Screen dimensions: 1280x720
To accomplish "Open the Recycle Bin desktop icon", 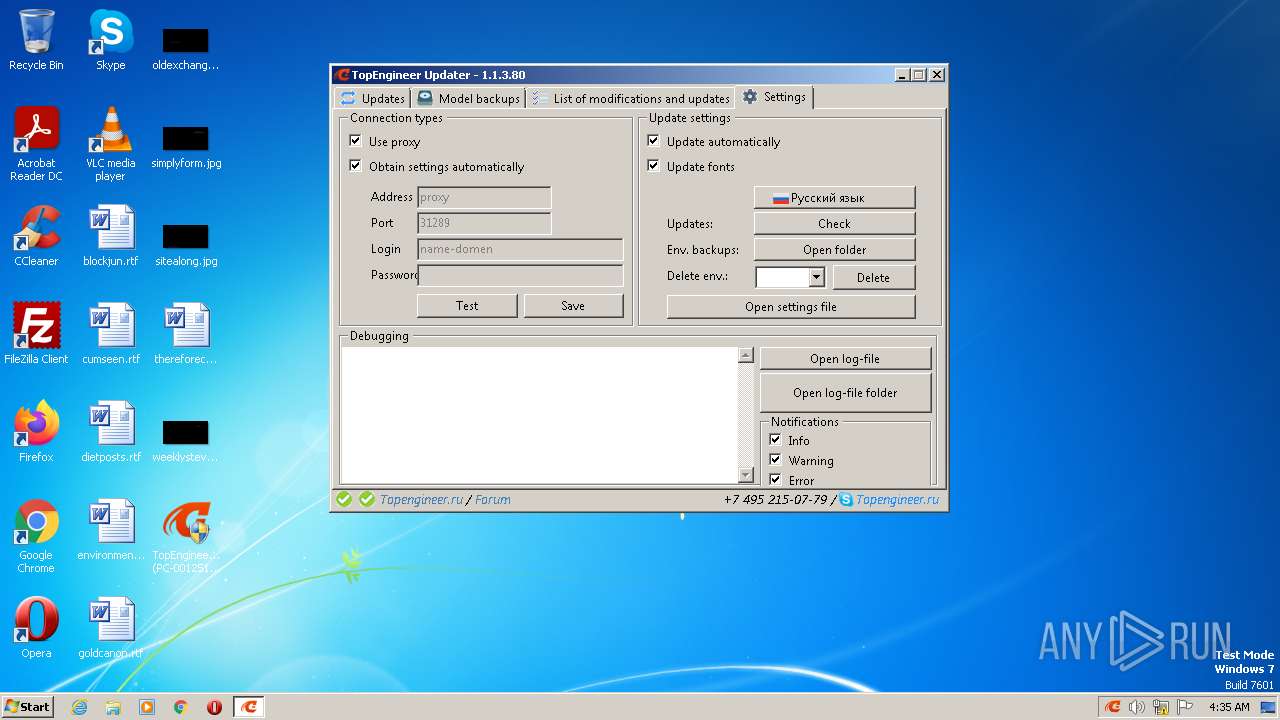I will (36, 40).
